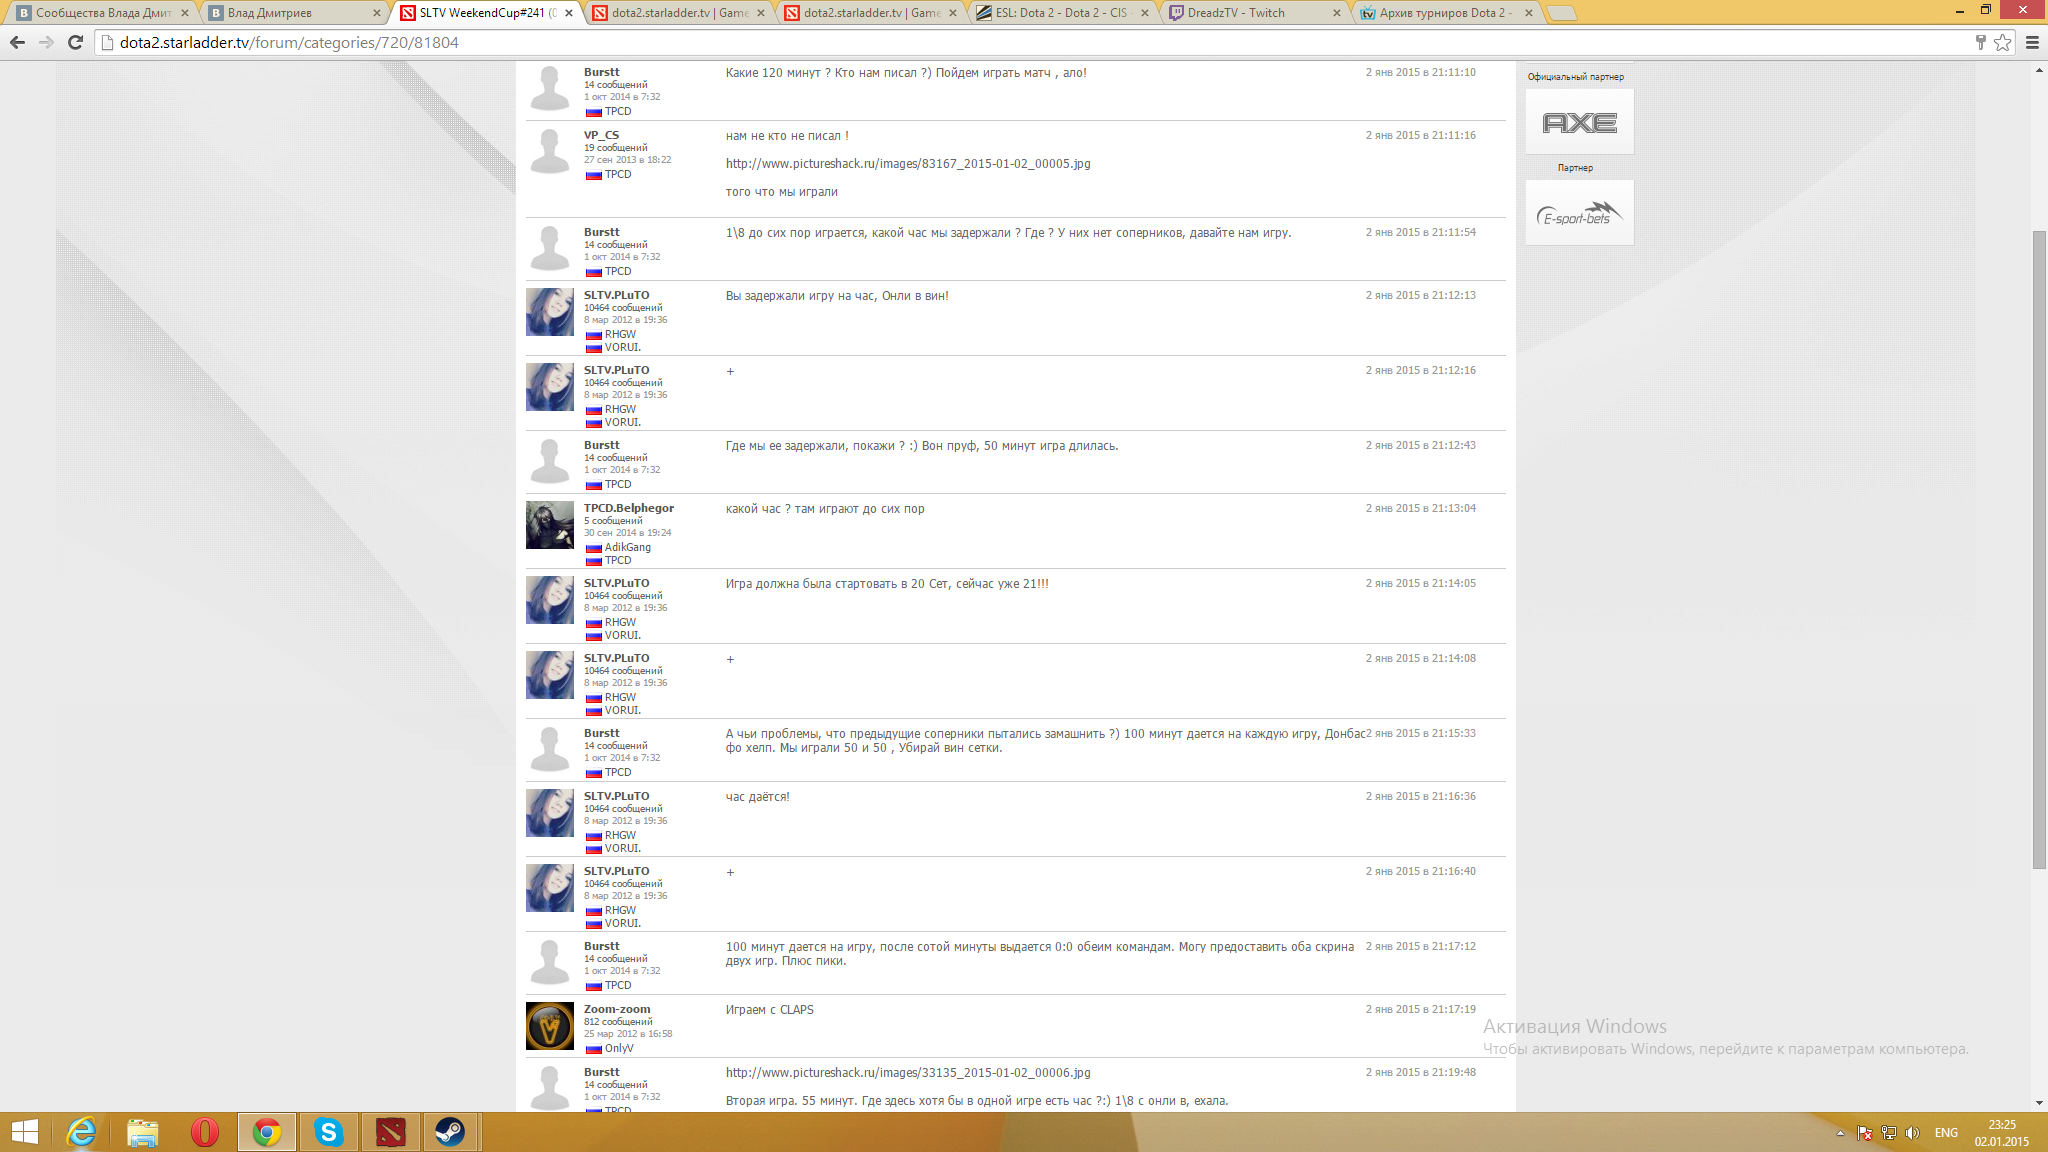Image resolution: width=2048 pixels, height=1152 pixels.
Task: Click the volume speaker tray icon
Action: pyautogui.click(x=1912, y=1133)
